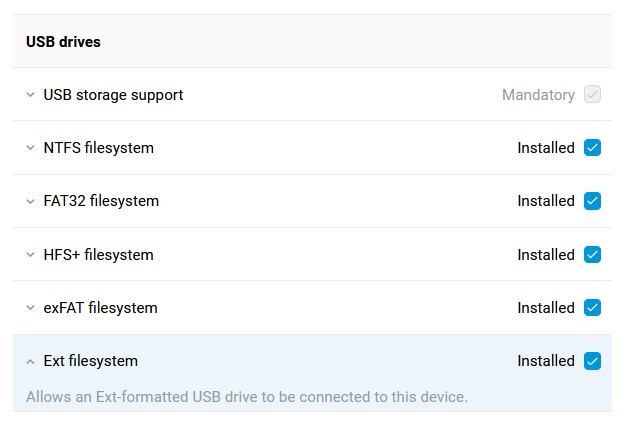Toggle the exFAT filesystem checkbox

[592, 308]
